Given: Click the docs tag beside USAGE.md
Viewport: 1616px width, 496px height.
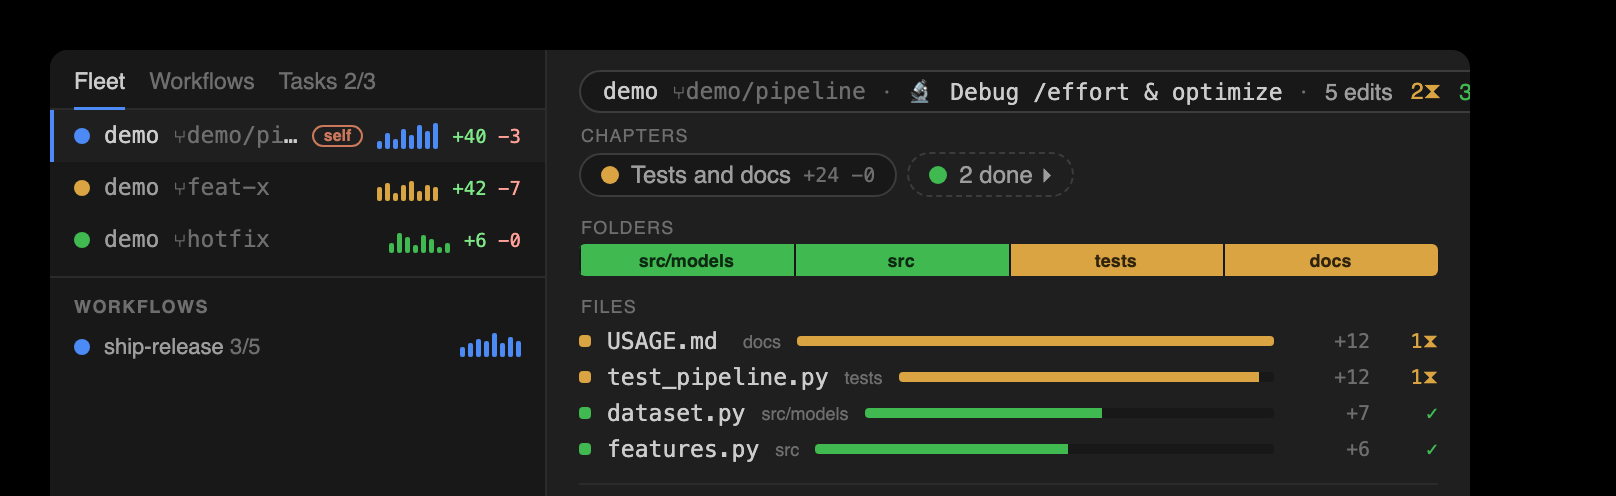Looking at the screenshot, I should pyautogui.click(x=762, y=342).
